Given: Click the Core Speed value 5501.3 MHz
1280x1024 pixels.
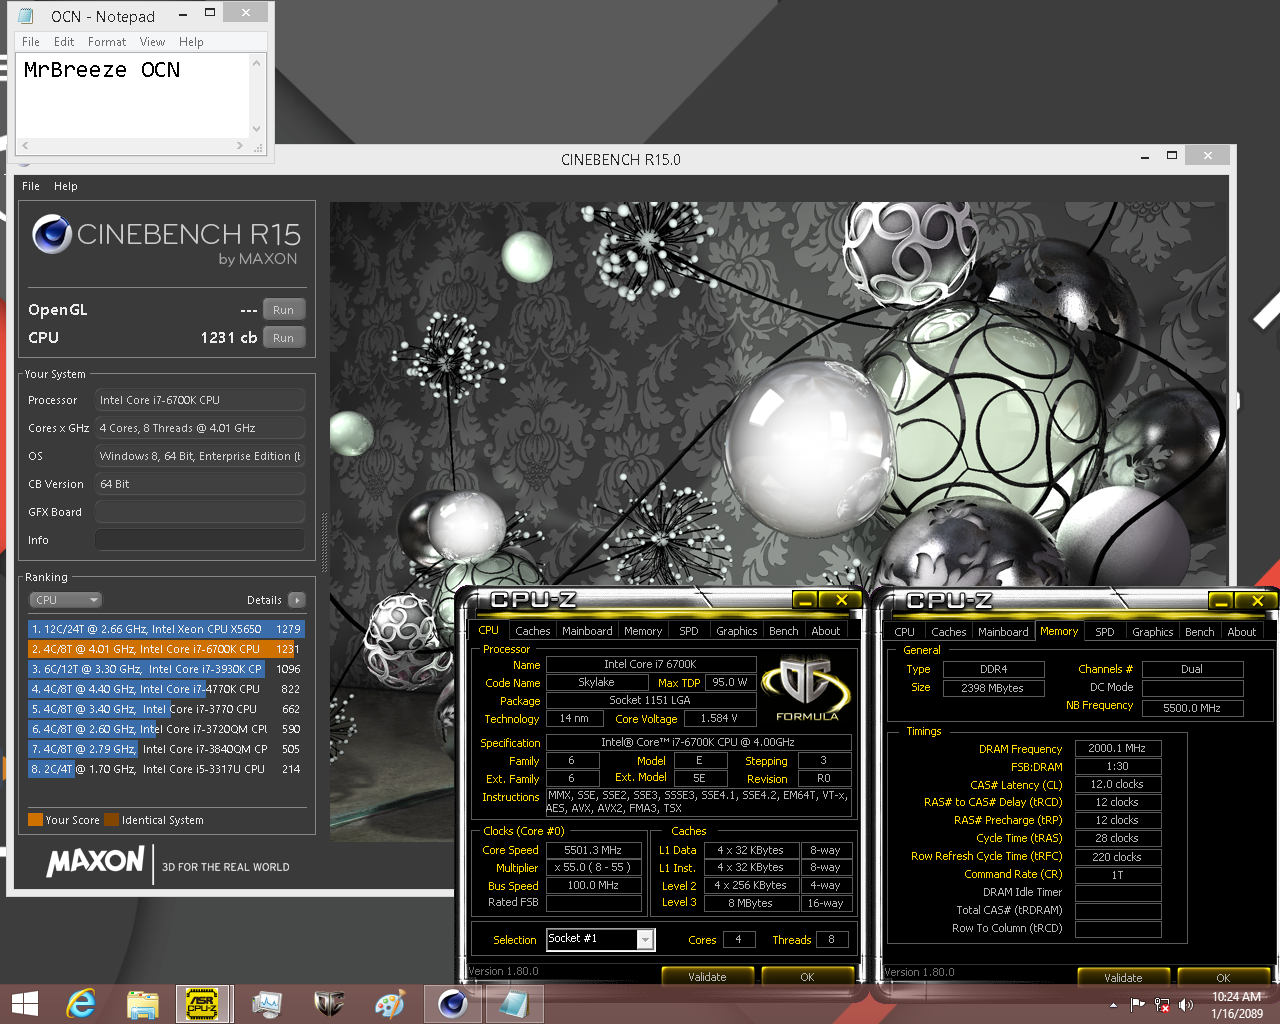Looking at the screenshot, I should (x=593, y=850).
